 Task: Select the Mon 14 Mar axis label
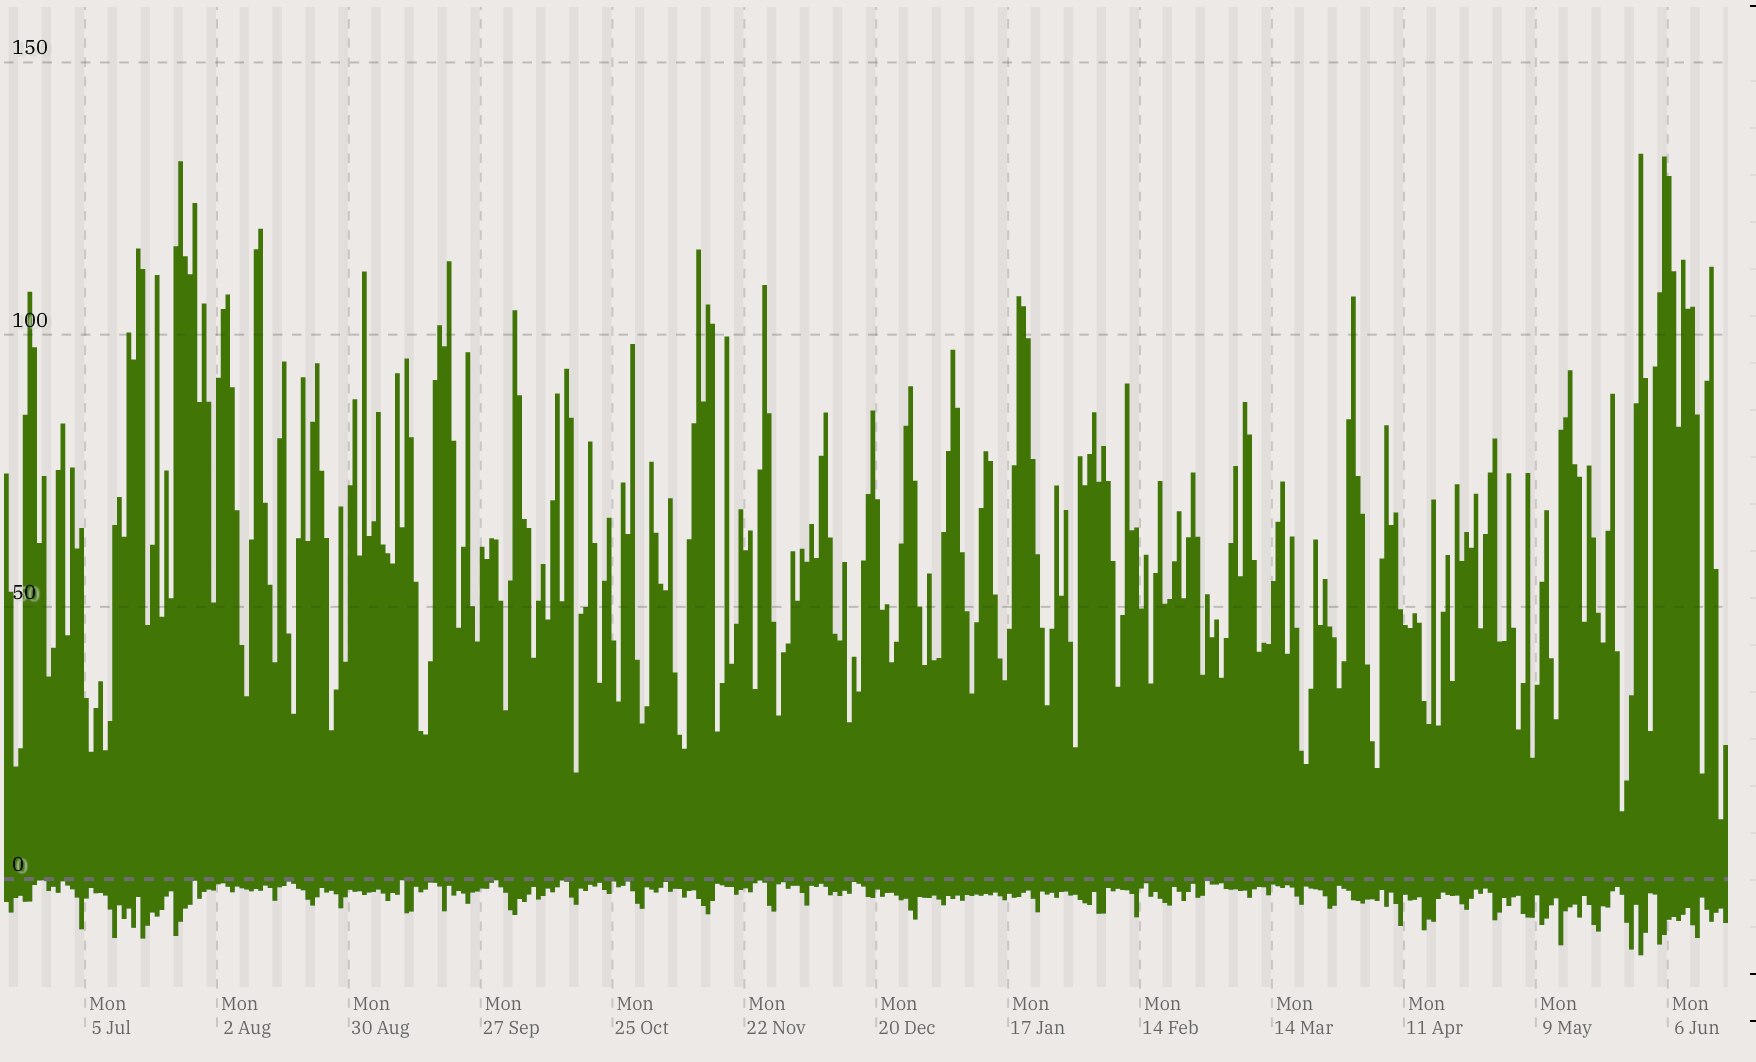click(1303, 1015)
